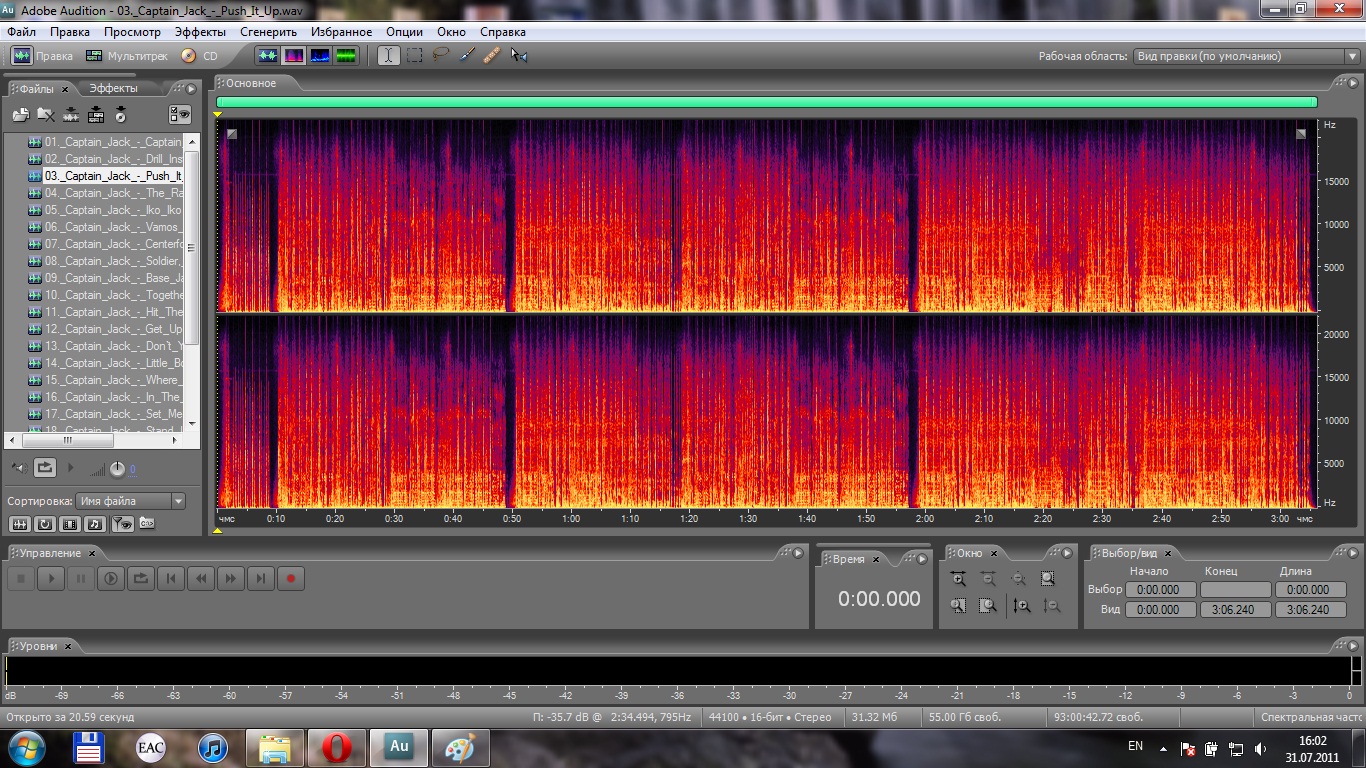Image resolution: width=1366 pixels, height=768 pixels.
Task: Click Insert Into CD List icon
Action: tap(121, 115)
